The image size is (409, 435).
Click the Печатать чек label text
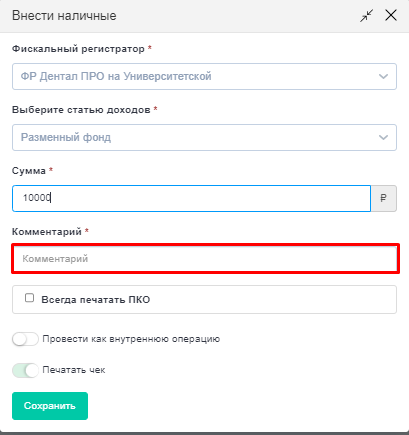pos(74,370)
